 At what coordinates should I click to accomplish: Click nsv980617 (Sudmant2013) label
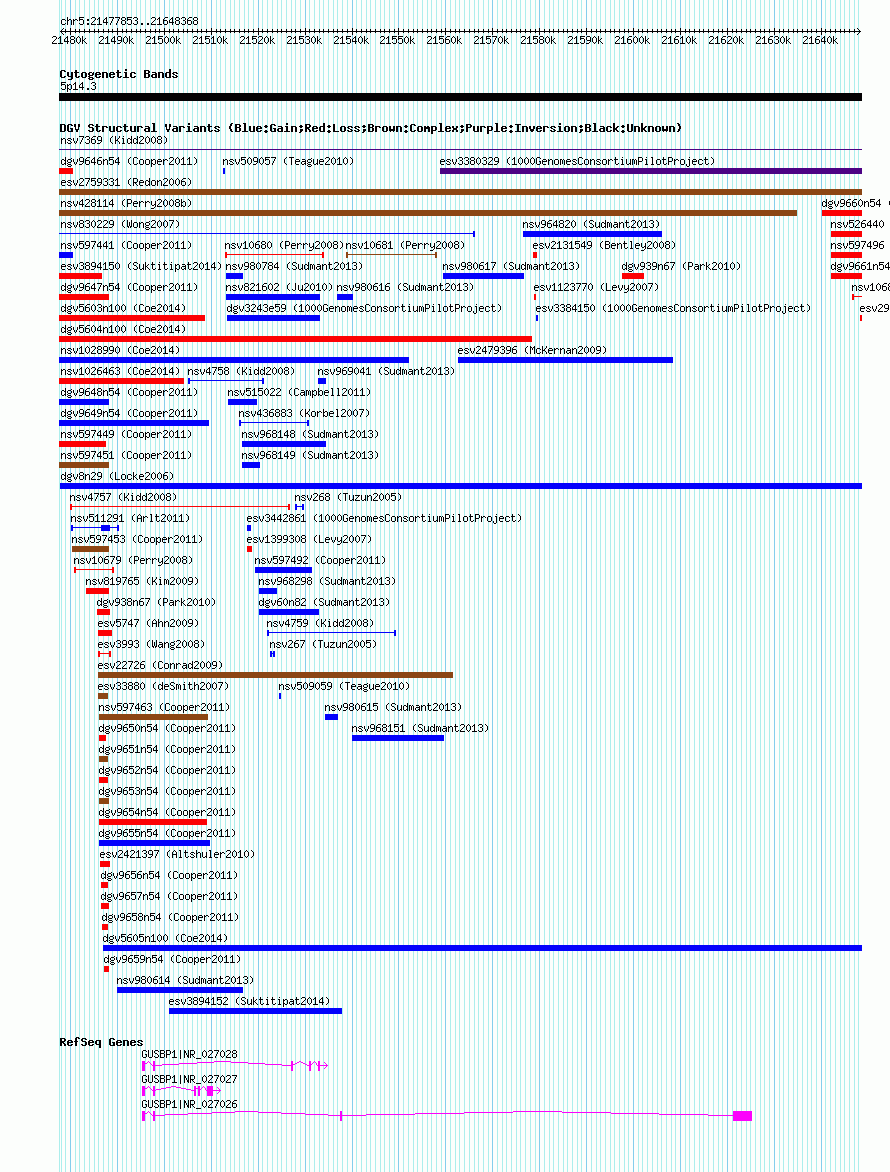(511, 266)
